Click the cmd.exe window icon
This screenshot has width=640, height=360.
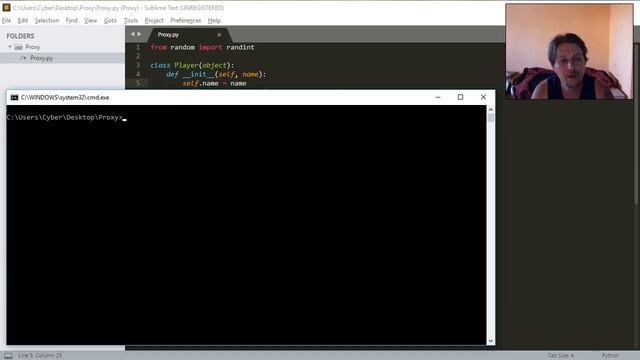[14, 97]
